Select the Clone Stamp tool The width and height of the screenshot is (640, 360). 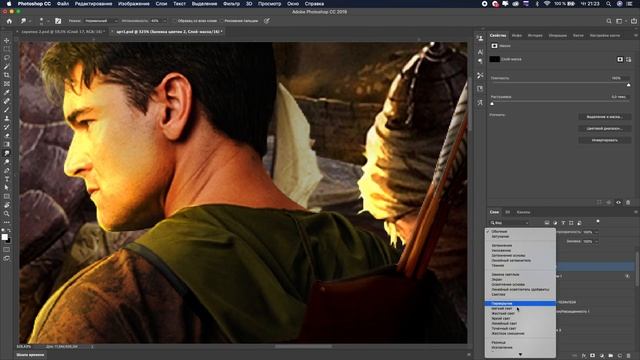click(7, 118)
